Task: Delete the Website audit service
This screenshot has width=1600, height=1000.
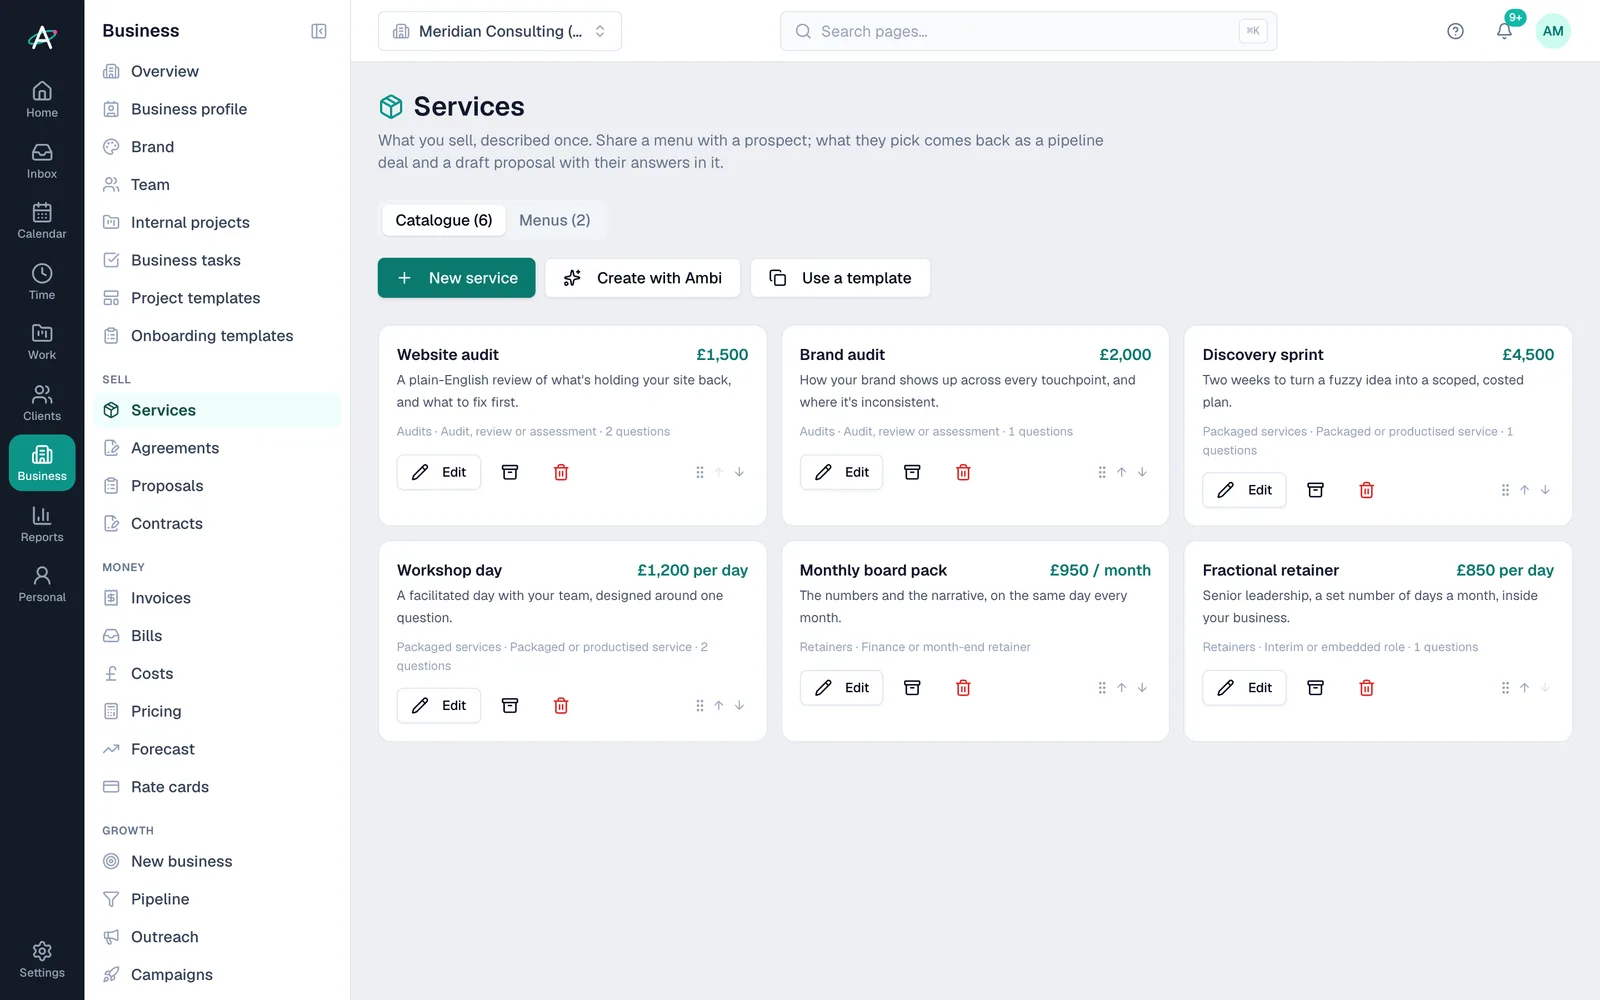Action: click(561, 472)
